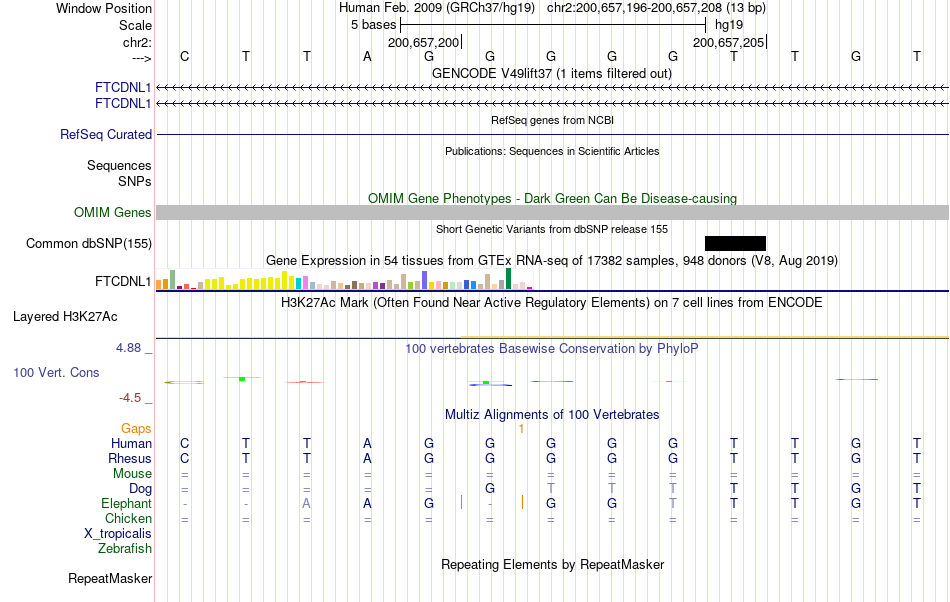
Task: Open the Layered H3K27Ac track label
Action: (65, 317)
